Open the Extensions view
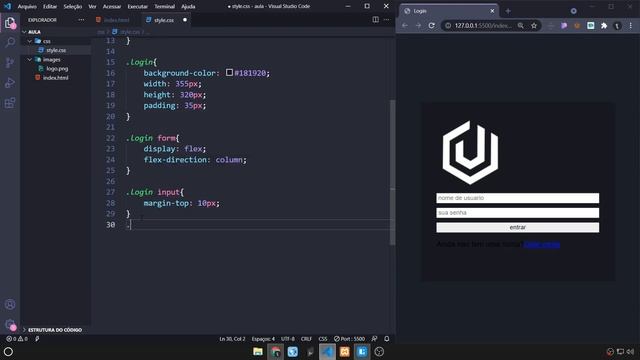 coord(10,102)
